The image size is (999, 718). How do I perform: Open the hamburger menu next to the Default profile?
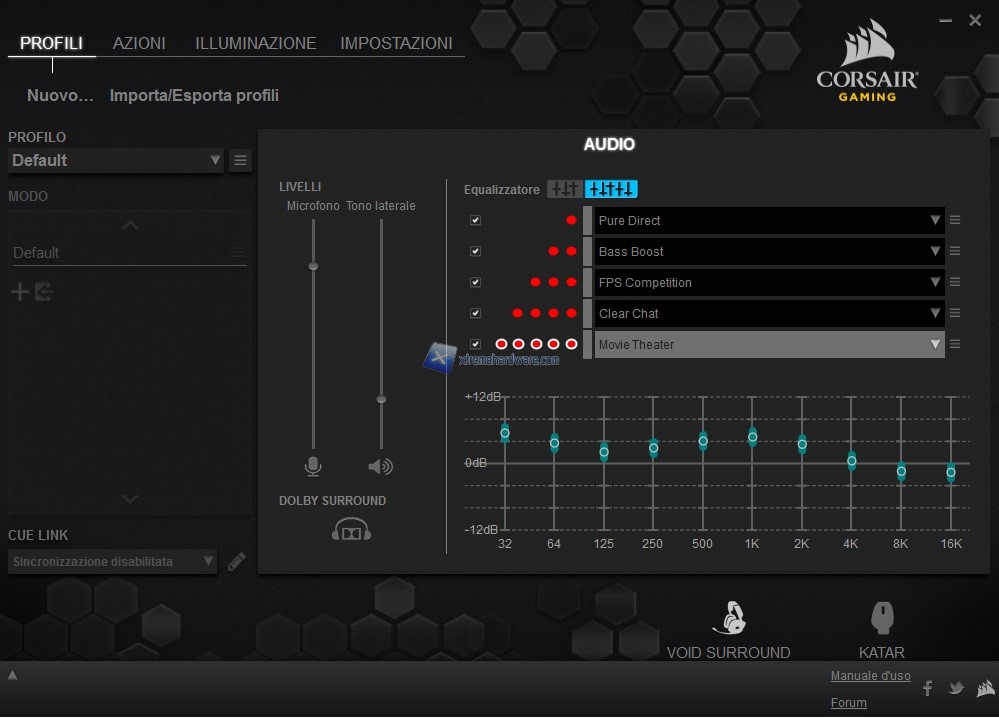click(x=240, y=160)
